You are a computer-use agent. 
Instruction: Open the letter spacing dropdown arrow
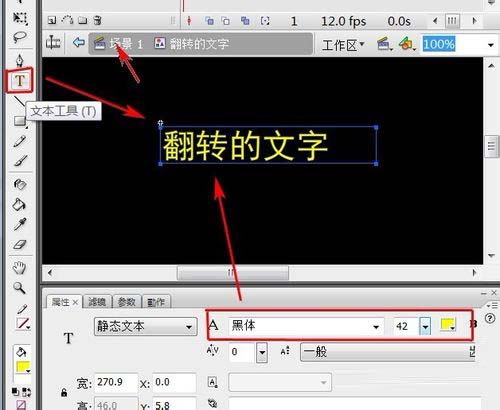pyautogui.click(x=262, y=352)
